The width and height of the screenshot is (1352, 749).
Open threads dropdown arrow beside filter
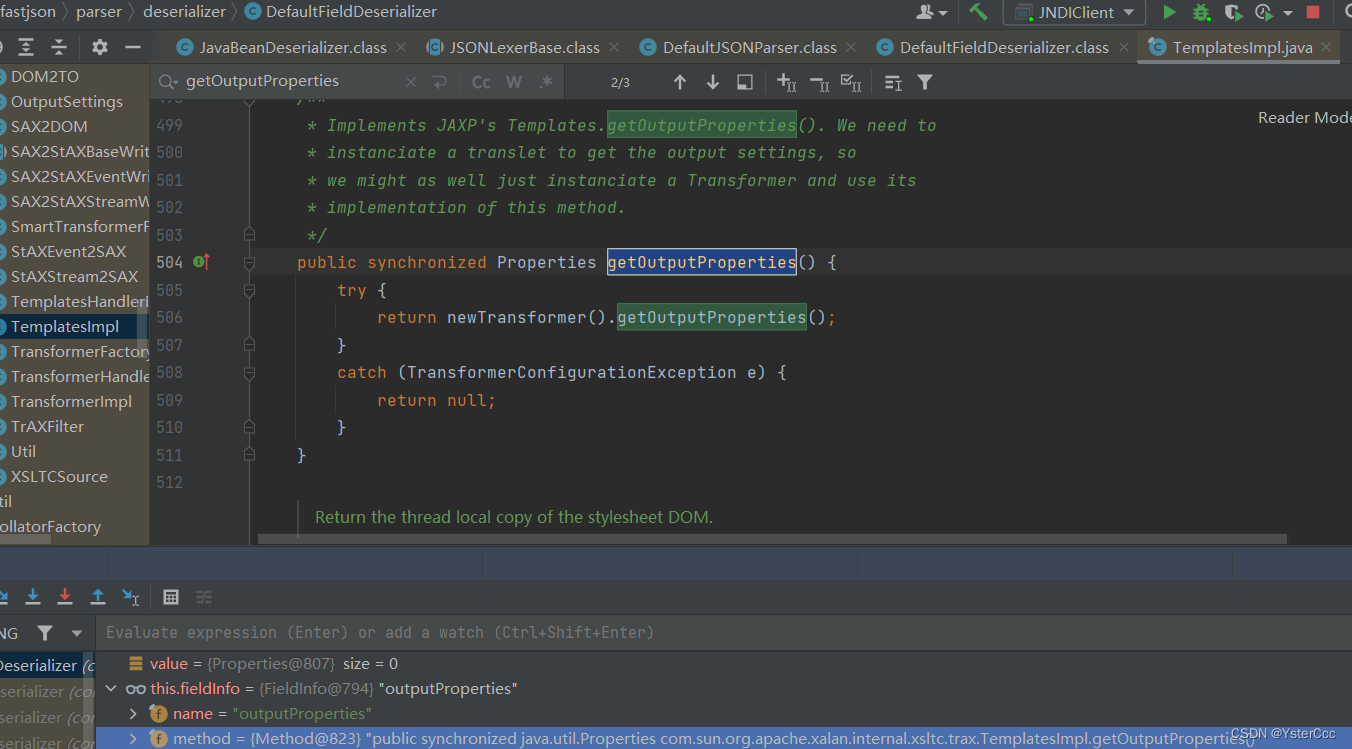click(76, 633)
